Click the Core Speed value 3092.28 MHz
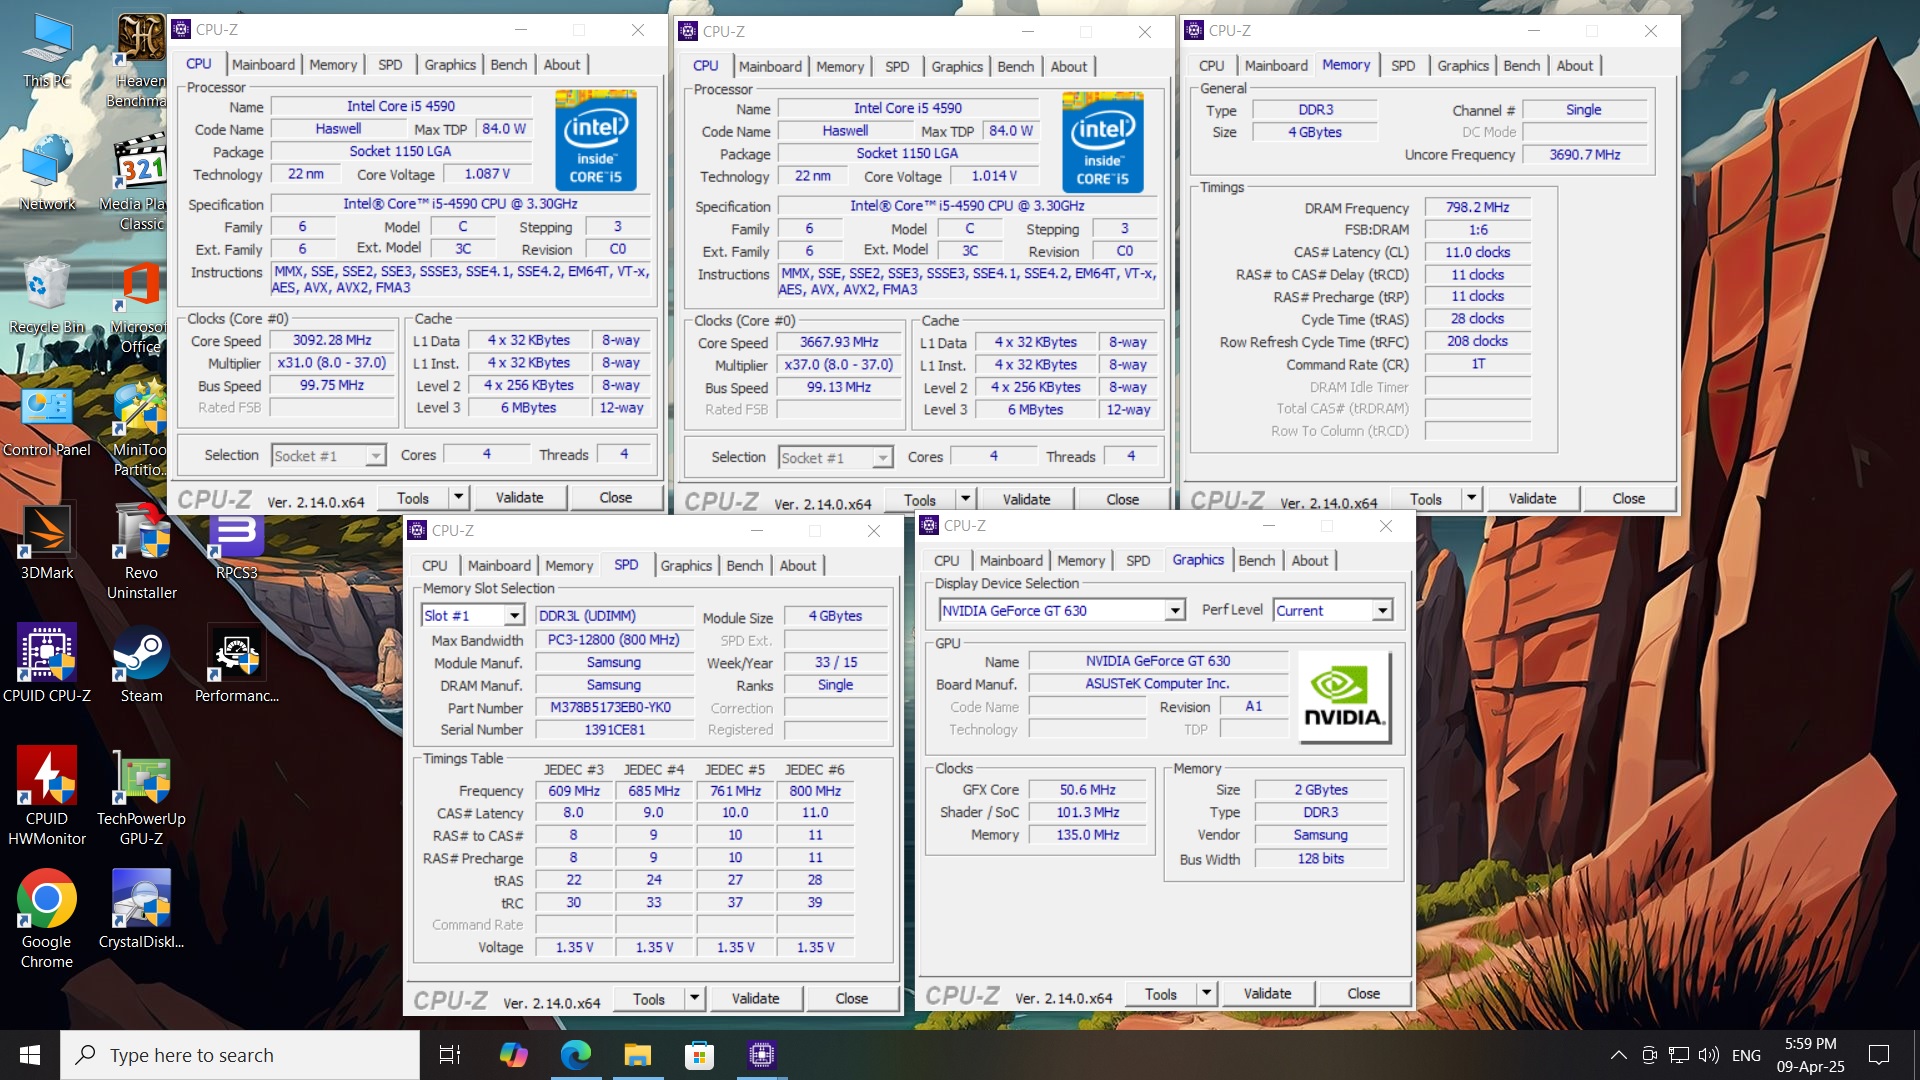The height and width of the screenshot is (1080, 1920). [x=332, y=340]
